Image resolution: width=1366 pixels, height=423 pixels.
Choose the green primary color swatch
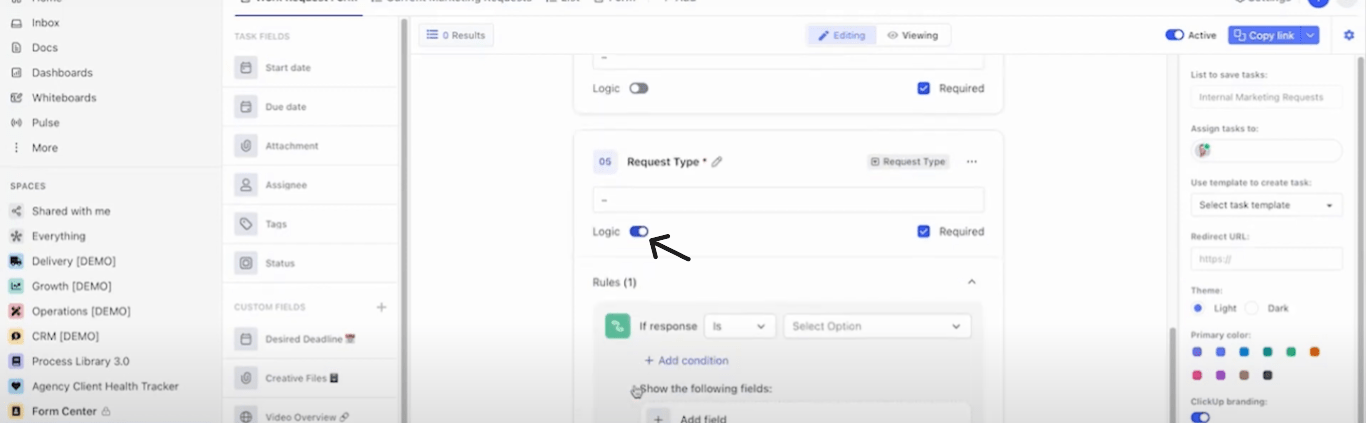tap(1291, 351)
